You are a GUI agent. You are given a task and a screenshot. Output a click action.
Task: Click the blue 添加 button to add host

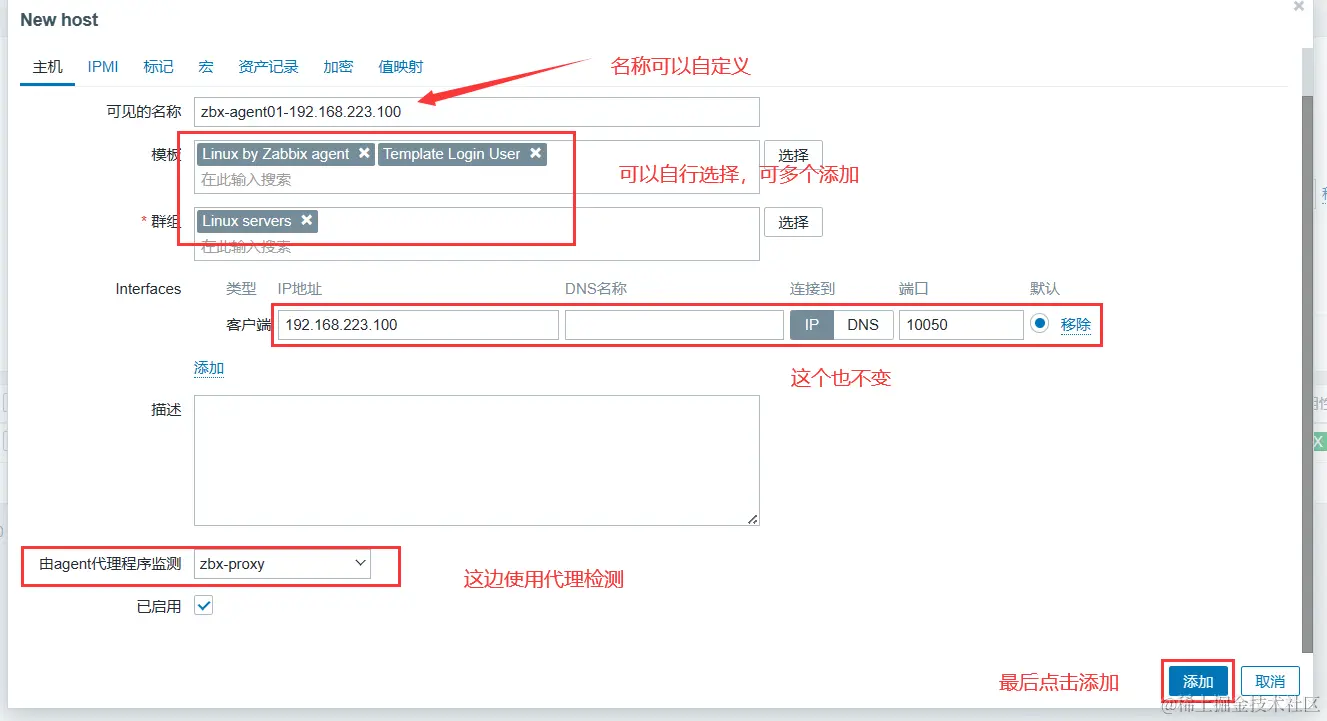pos(1198,681)
